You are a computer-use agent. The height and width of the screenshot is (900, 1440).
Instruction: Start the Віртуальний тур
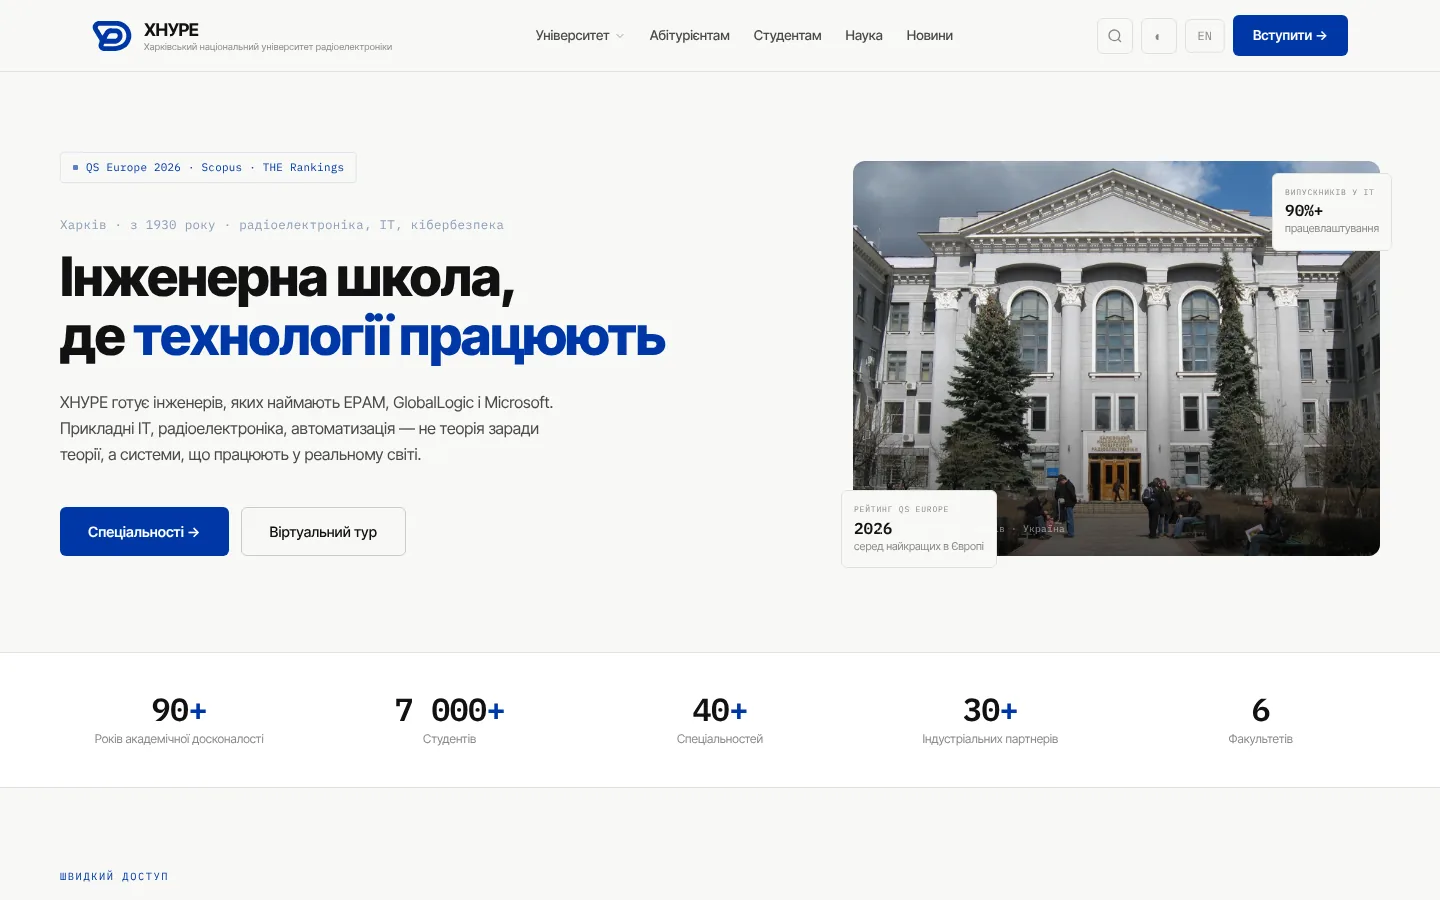pos(323,532)
